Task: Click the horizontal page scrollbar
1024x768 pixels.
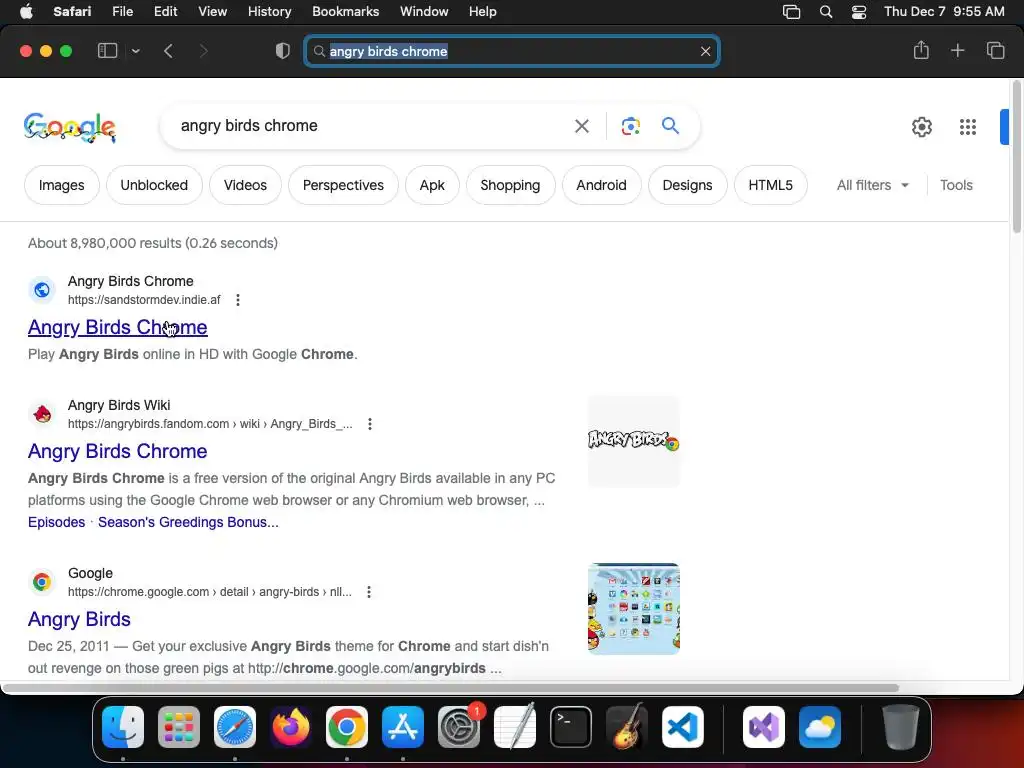Action: [x=451, y=688]
